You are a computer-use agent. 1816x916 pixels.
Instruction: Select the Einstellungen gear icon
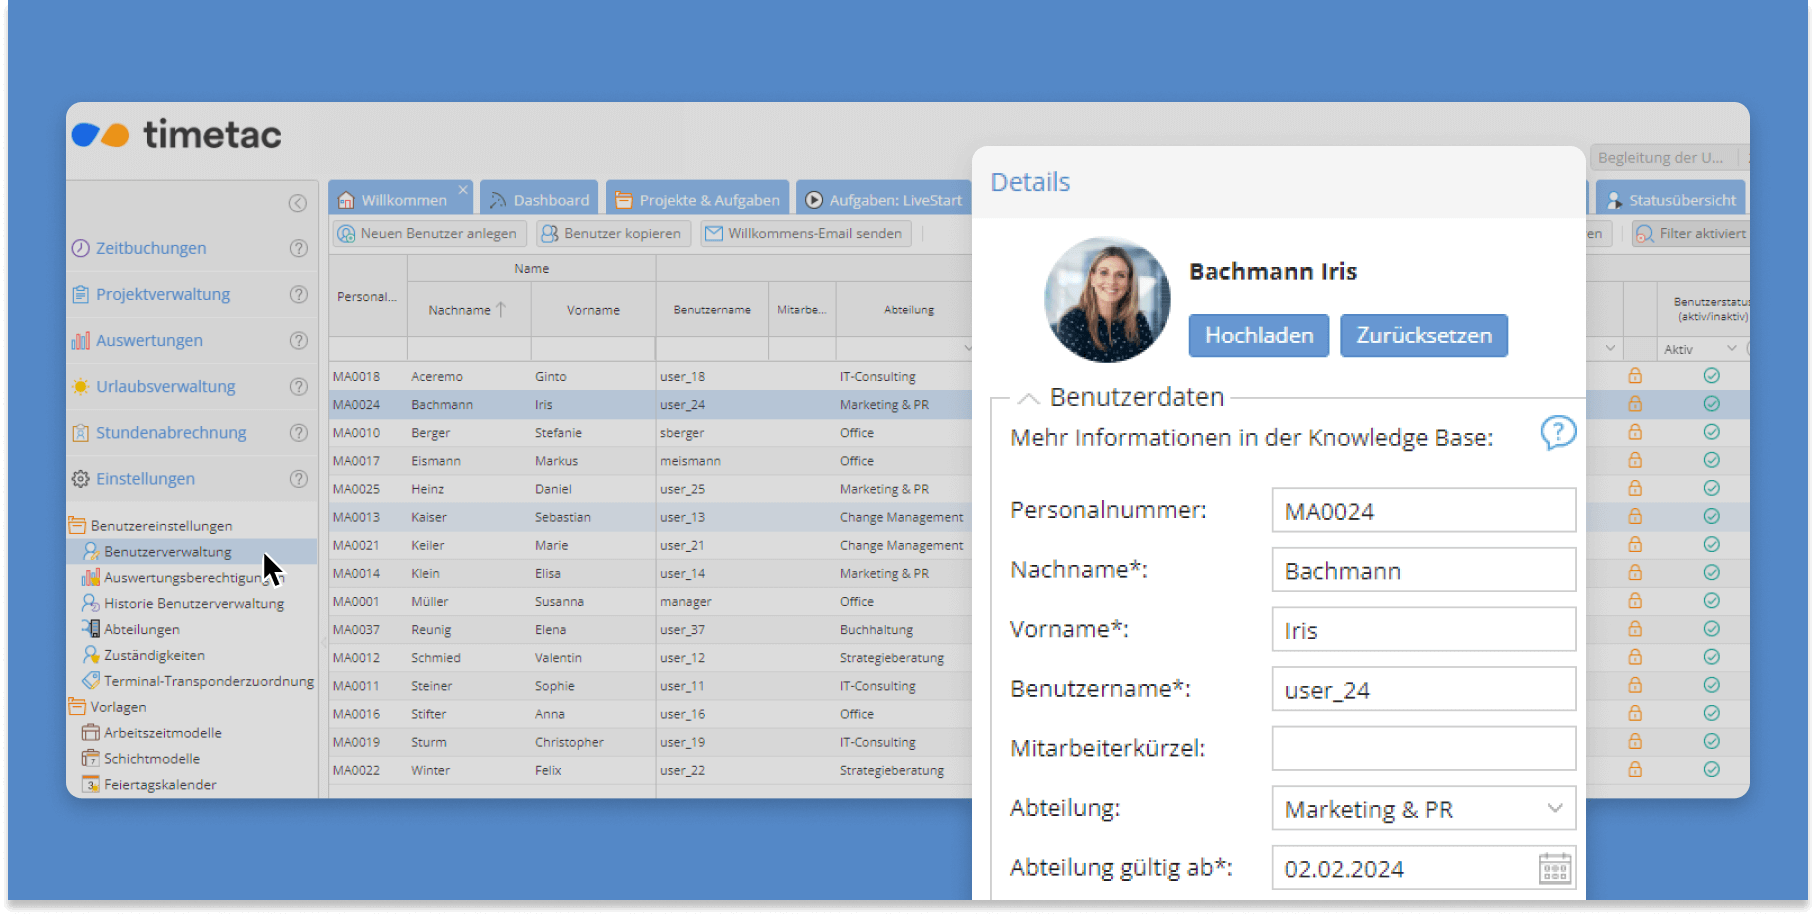point(80,479)
